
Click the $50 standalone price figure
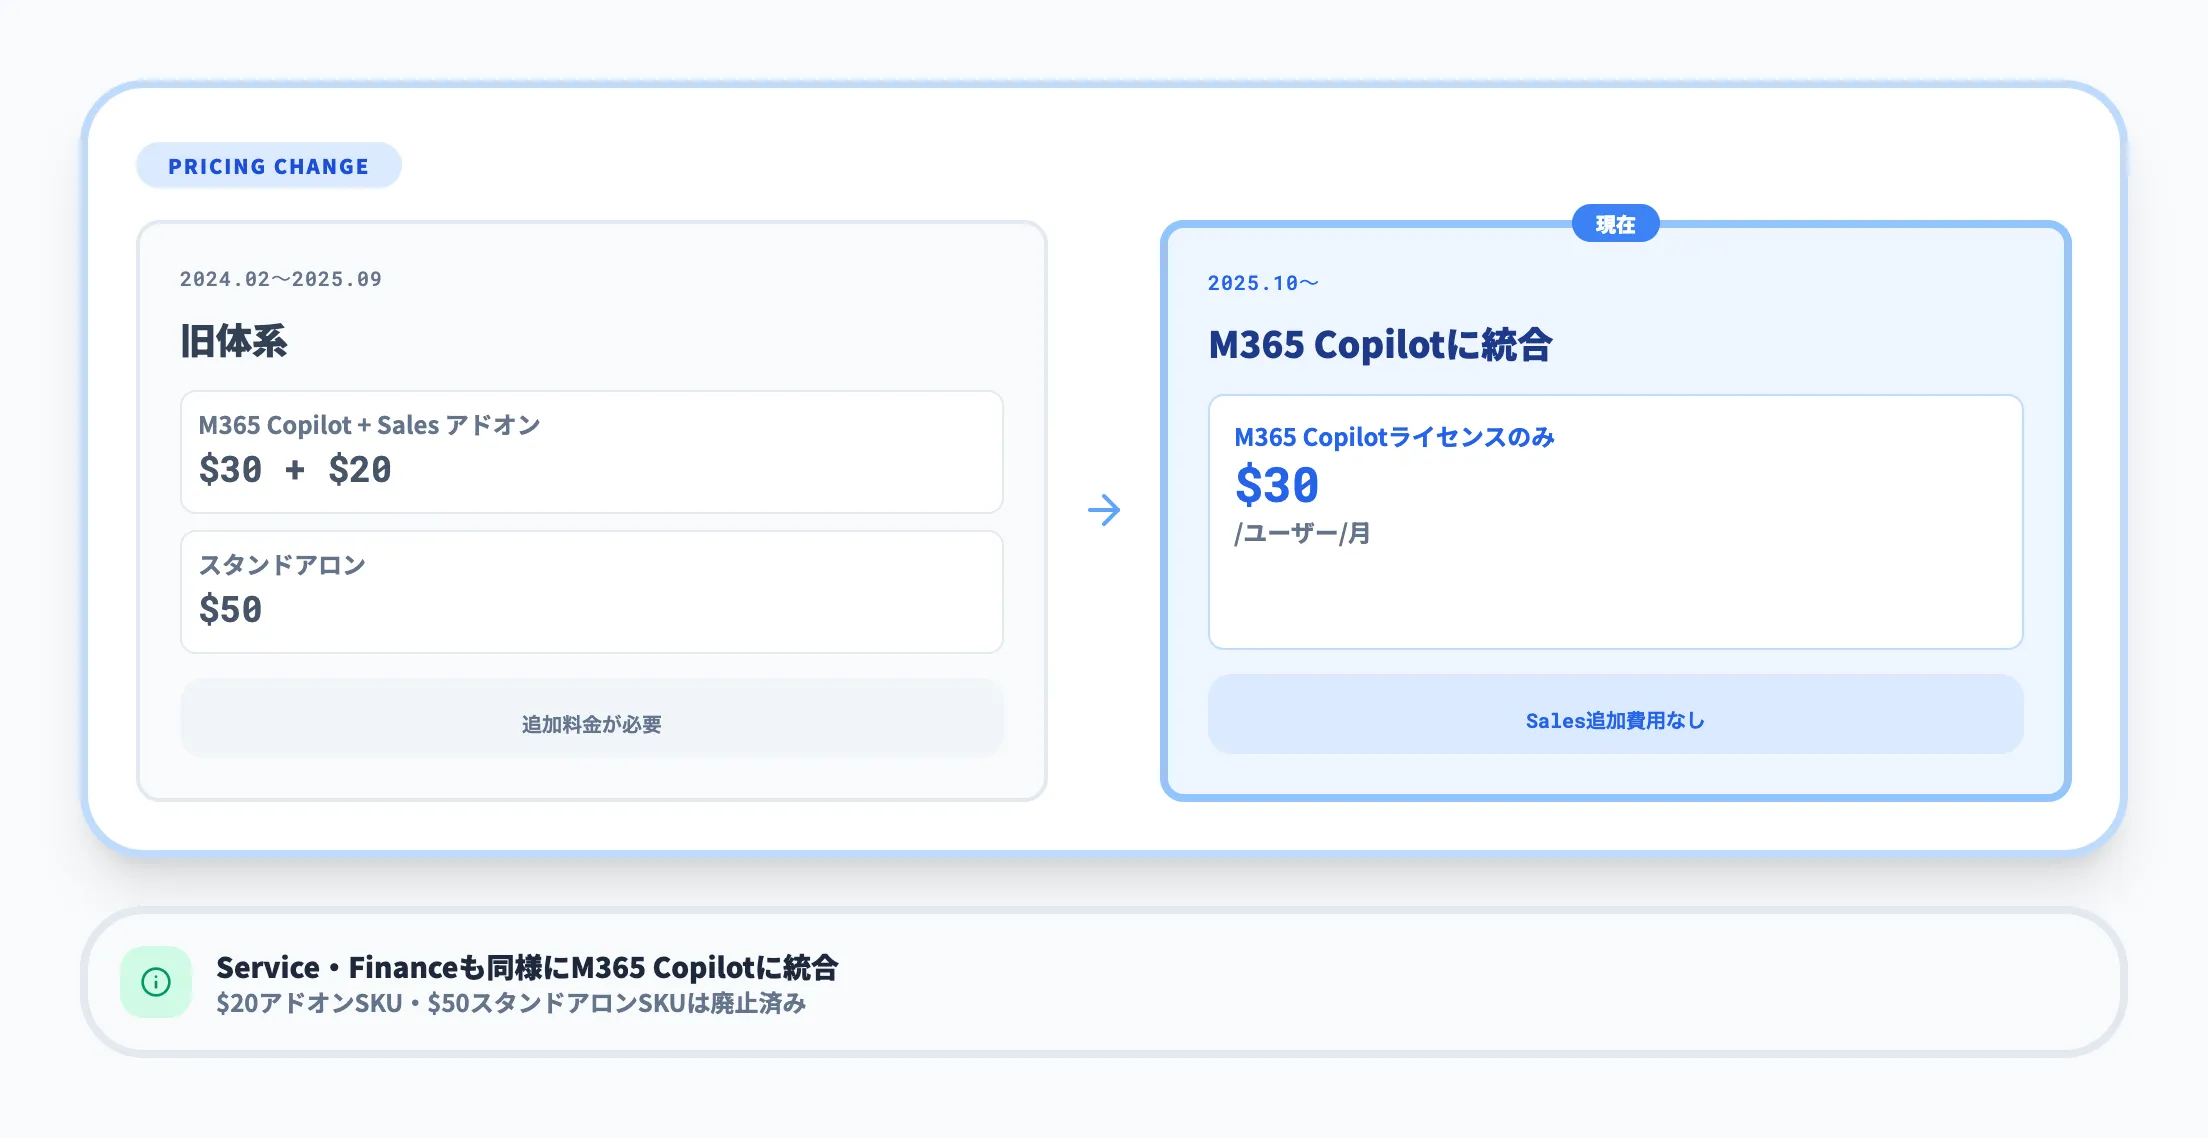click(229, 608)
